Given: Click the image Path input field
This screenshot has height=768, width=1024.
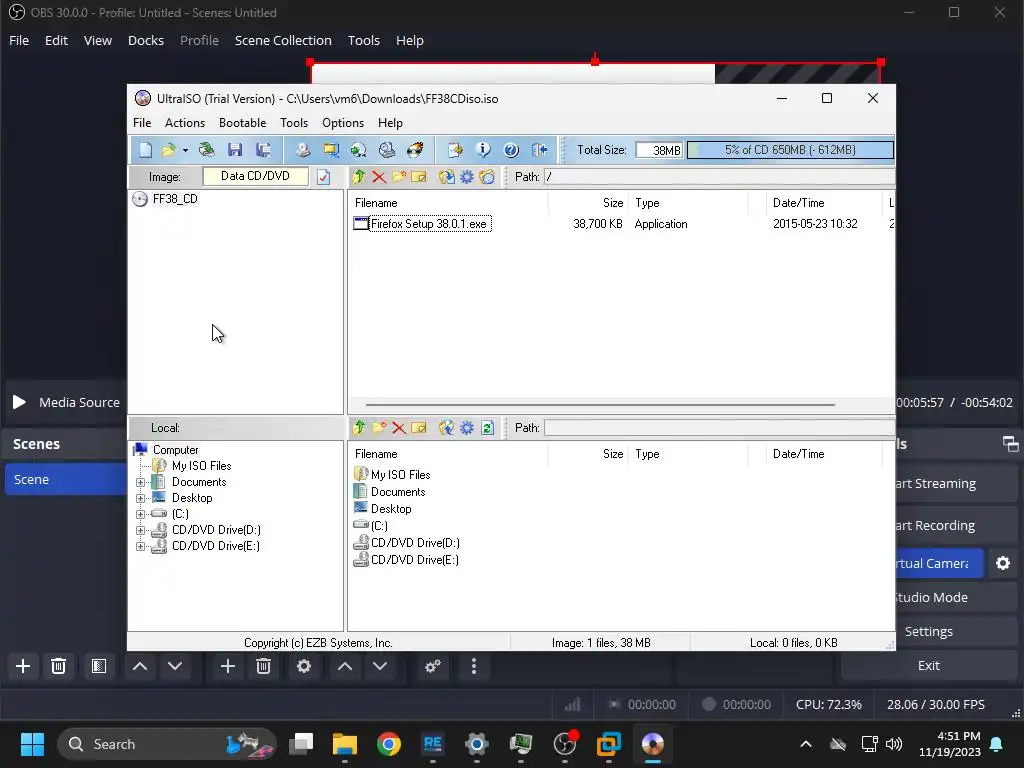Looking at the screenshot, I should pos(719,177).
